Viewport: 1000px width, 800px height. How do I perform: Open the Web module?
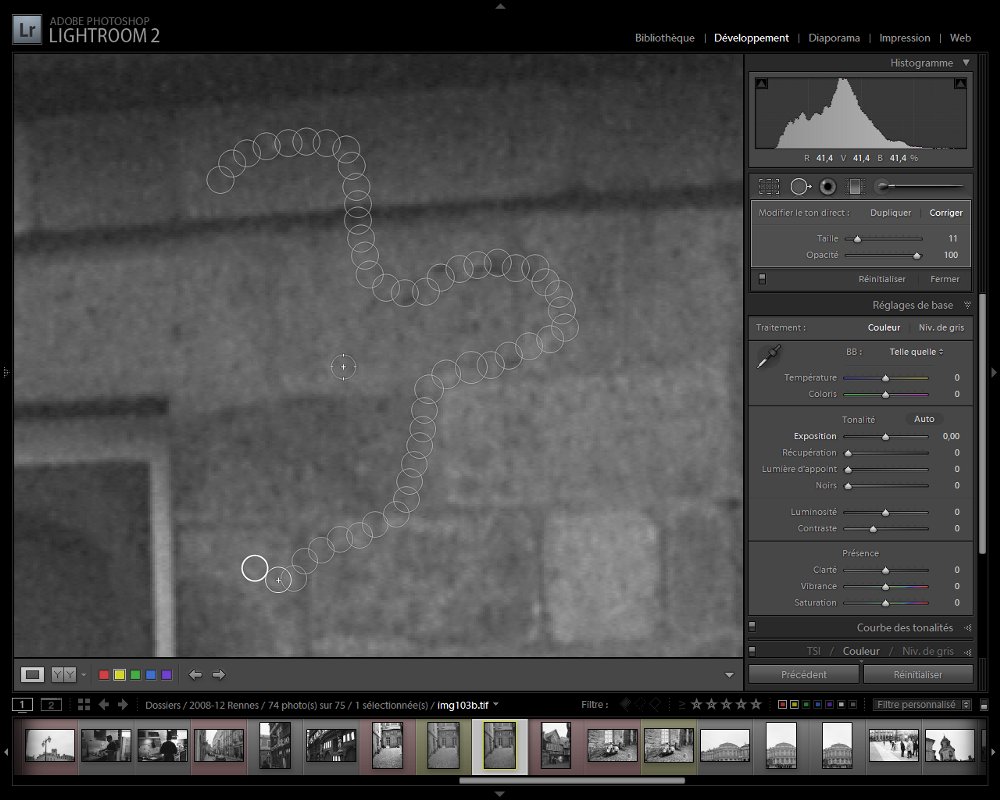(x=960, y=38)
